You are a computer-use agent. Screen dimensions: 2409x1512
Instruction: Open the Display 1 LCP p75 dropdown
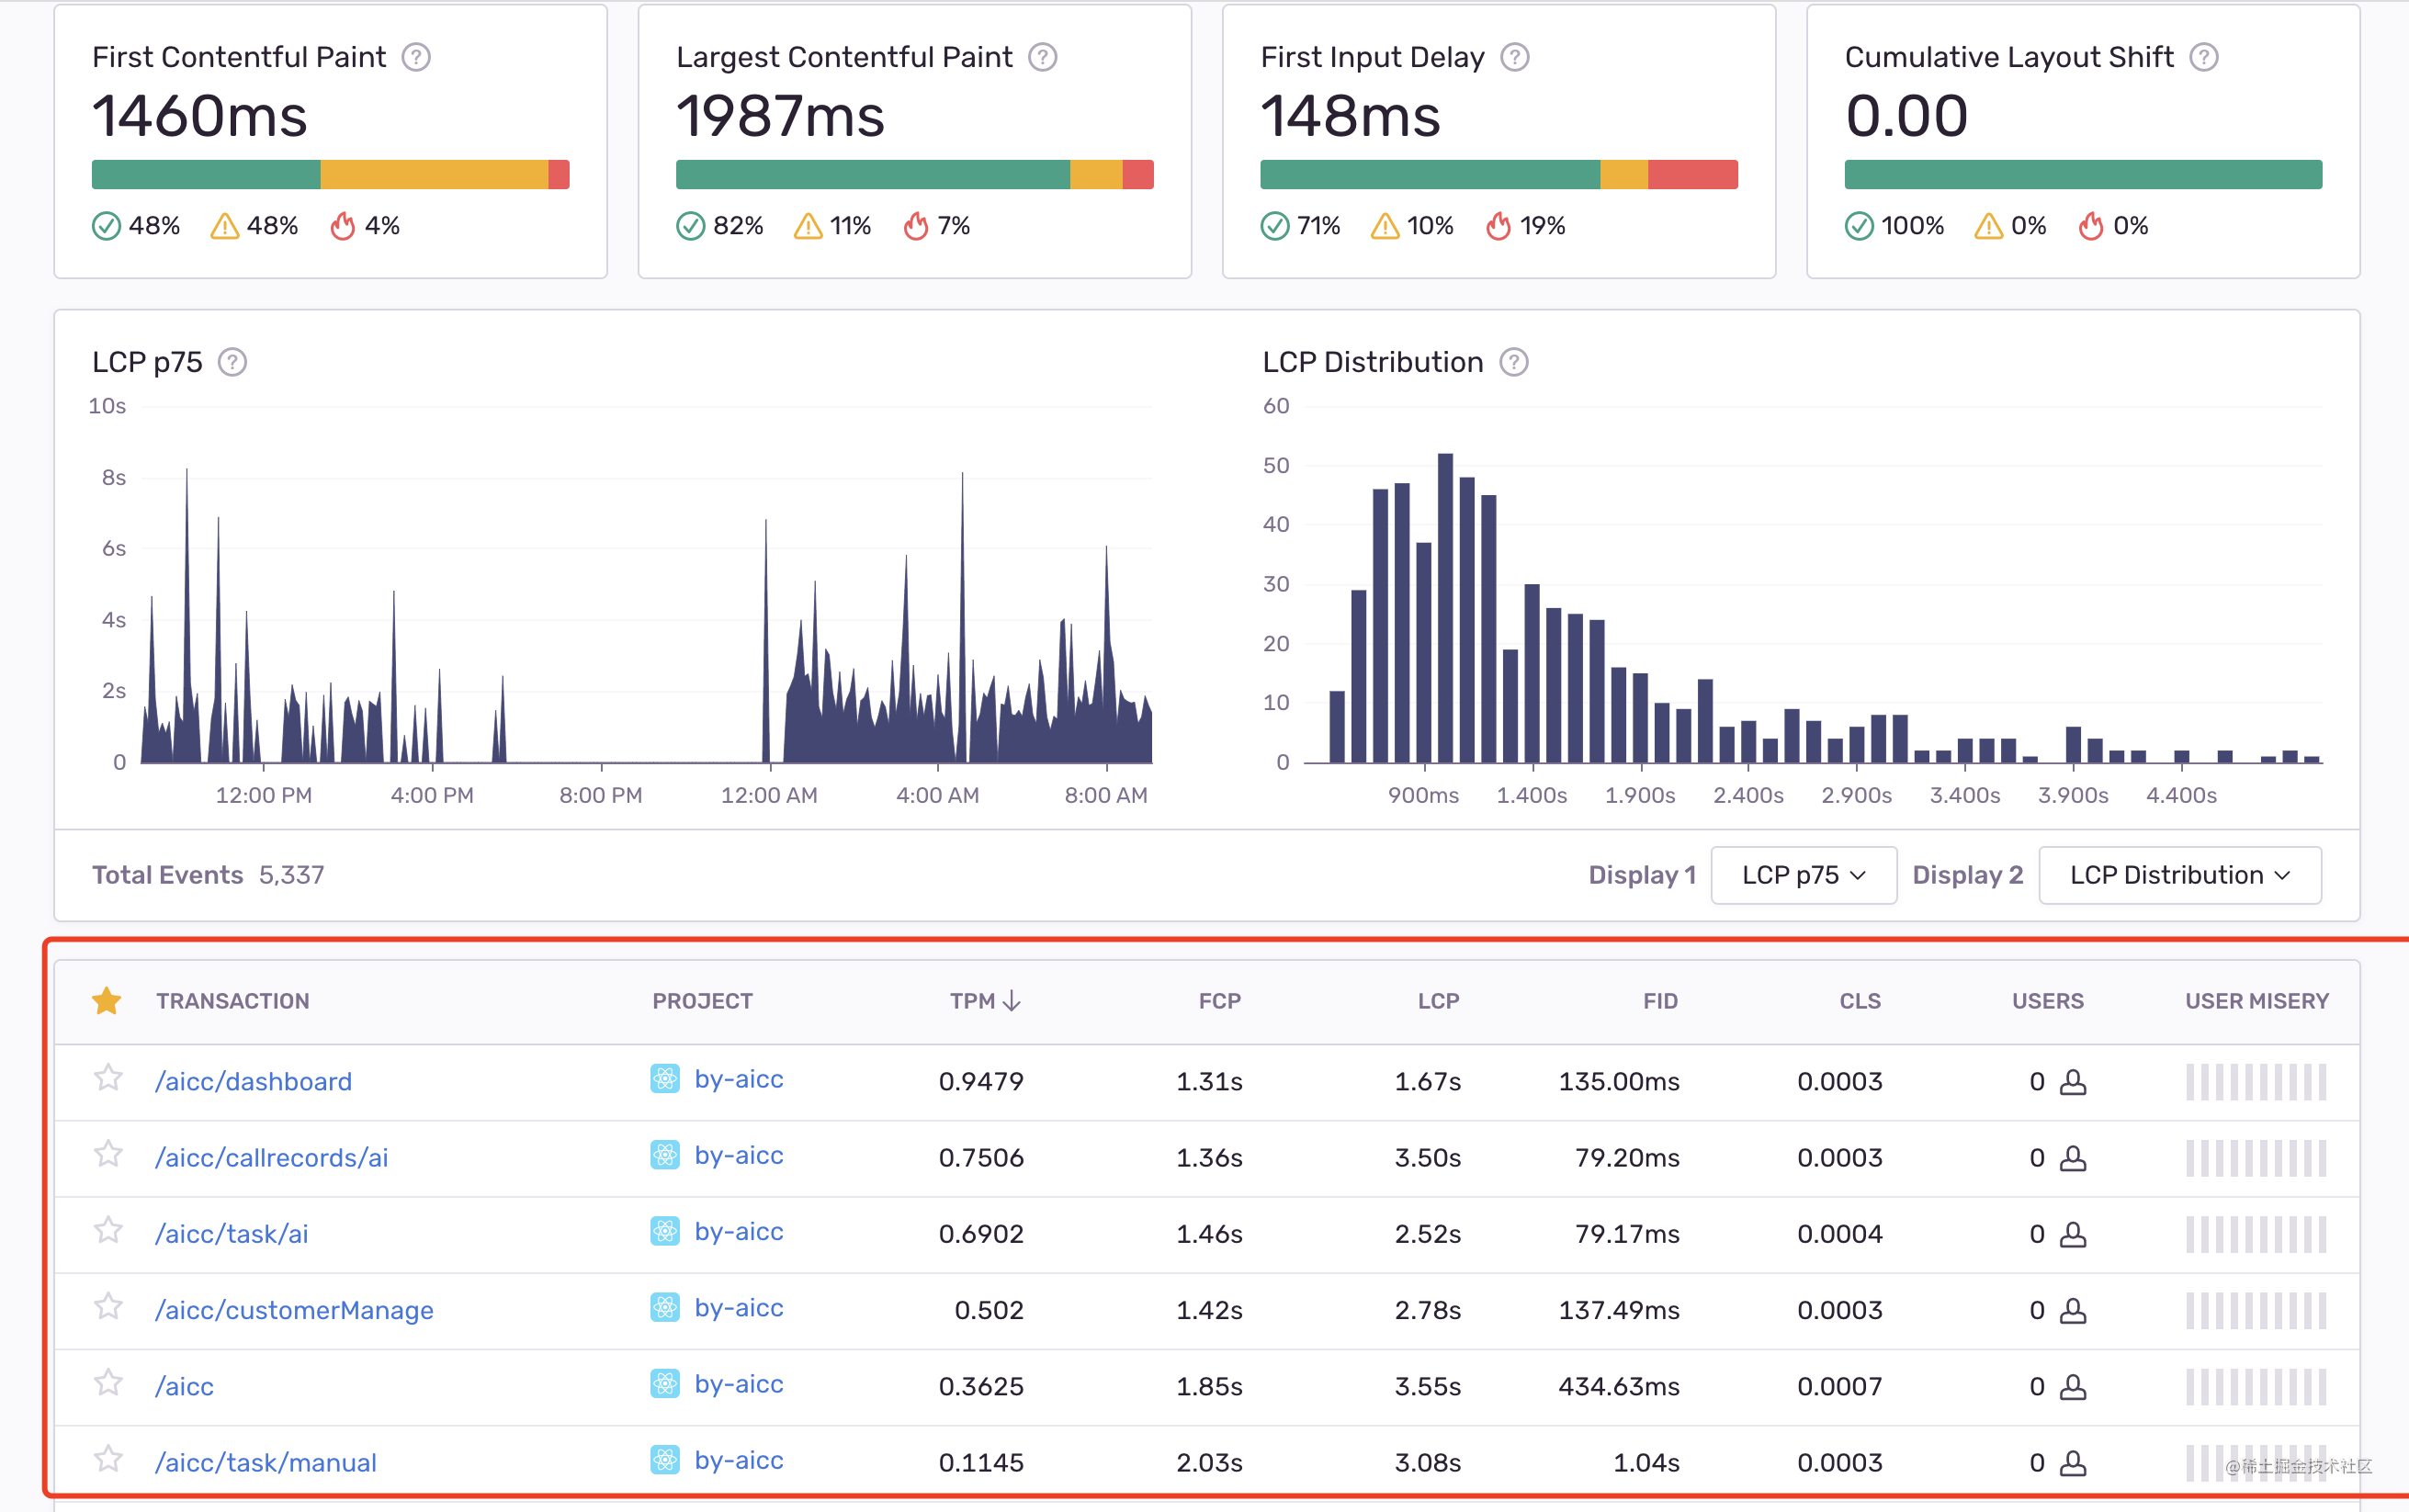[x=1803, y=875]
